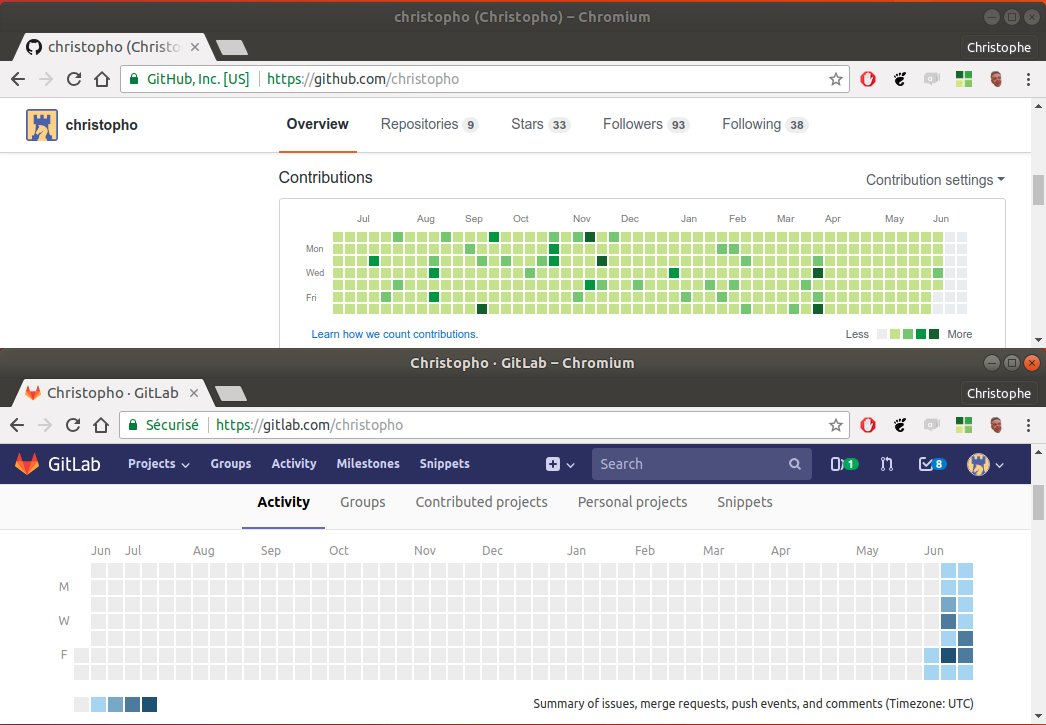Viewport: 1046px width, 725px height.
Task: Open Snippets in GitLab top navbar
Action: 444,464
